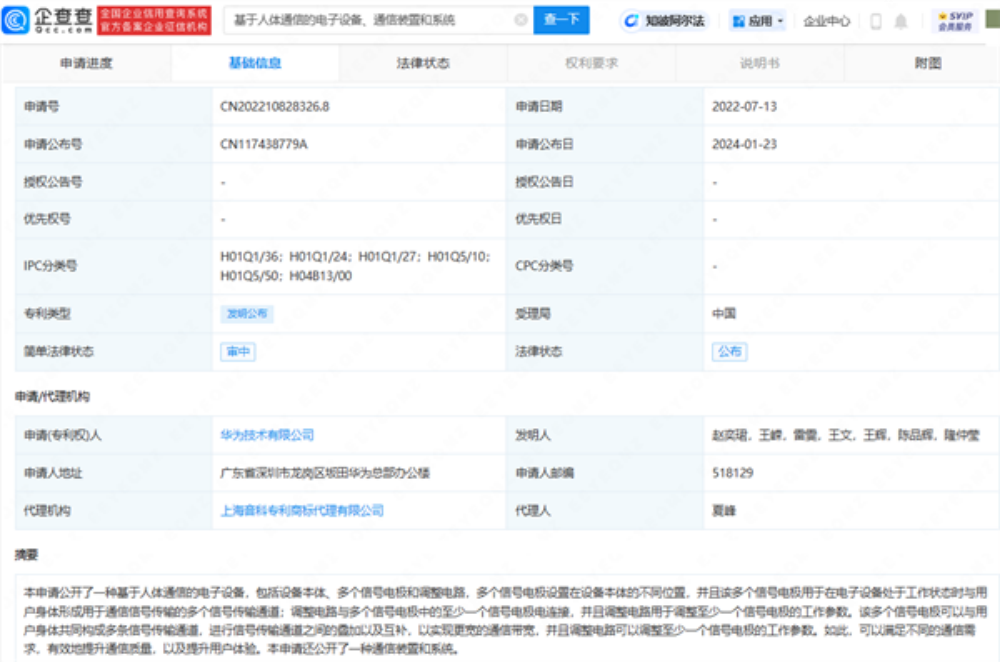This screenshot has height=662, width=1000.
Task: Open the 法律状态 tab
Action: click(423, 63)
